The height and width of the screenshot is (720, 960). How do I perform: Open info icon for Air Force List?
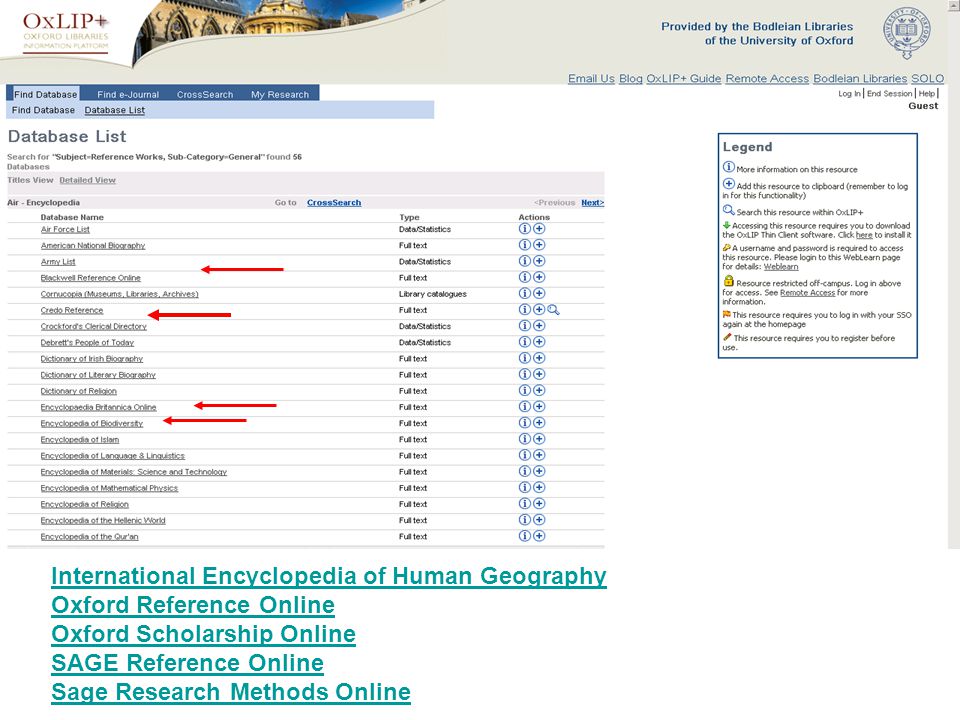[x=524, y=228]
